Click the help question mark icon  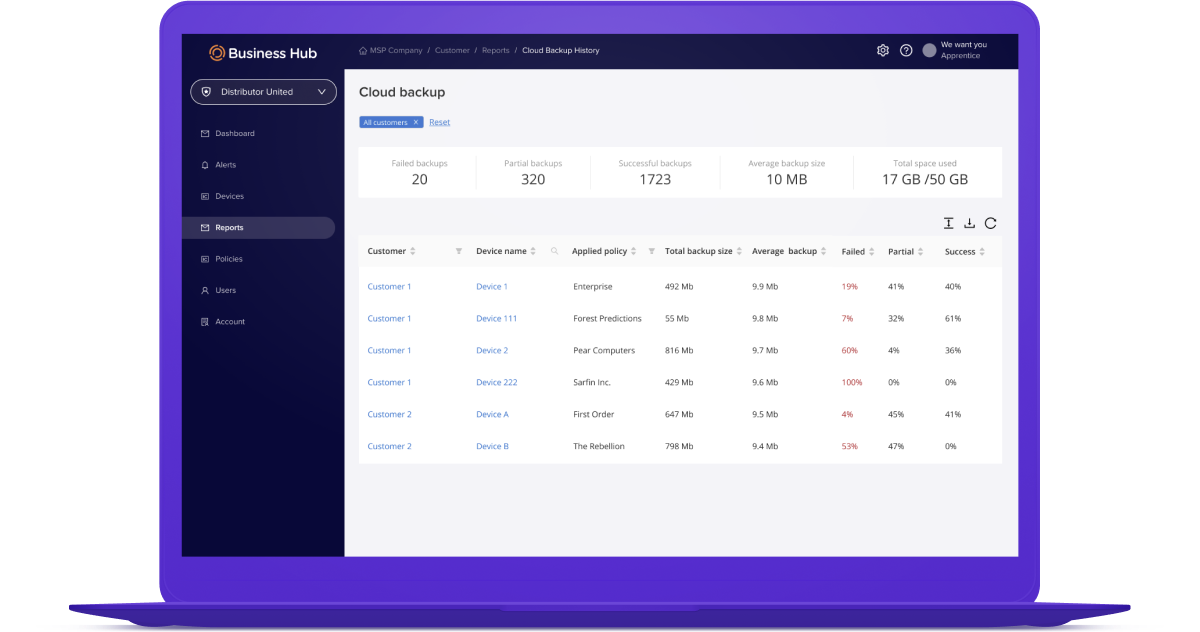pos(906,50)
